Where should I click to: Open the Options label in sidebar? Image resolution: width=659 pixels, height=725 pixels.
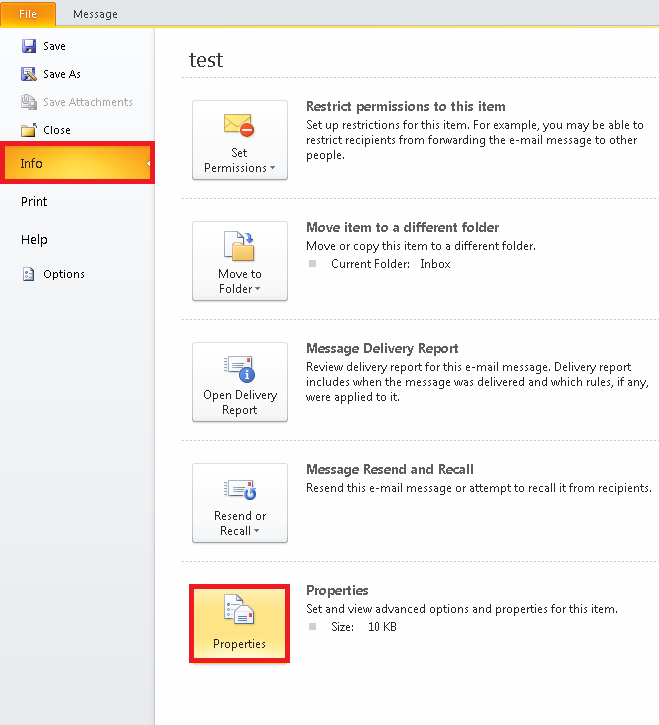[64, 274]
